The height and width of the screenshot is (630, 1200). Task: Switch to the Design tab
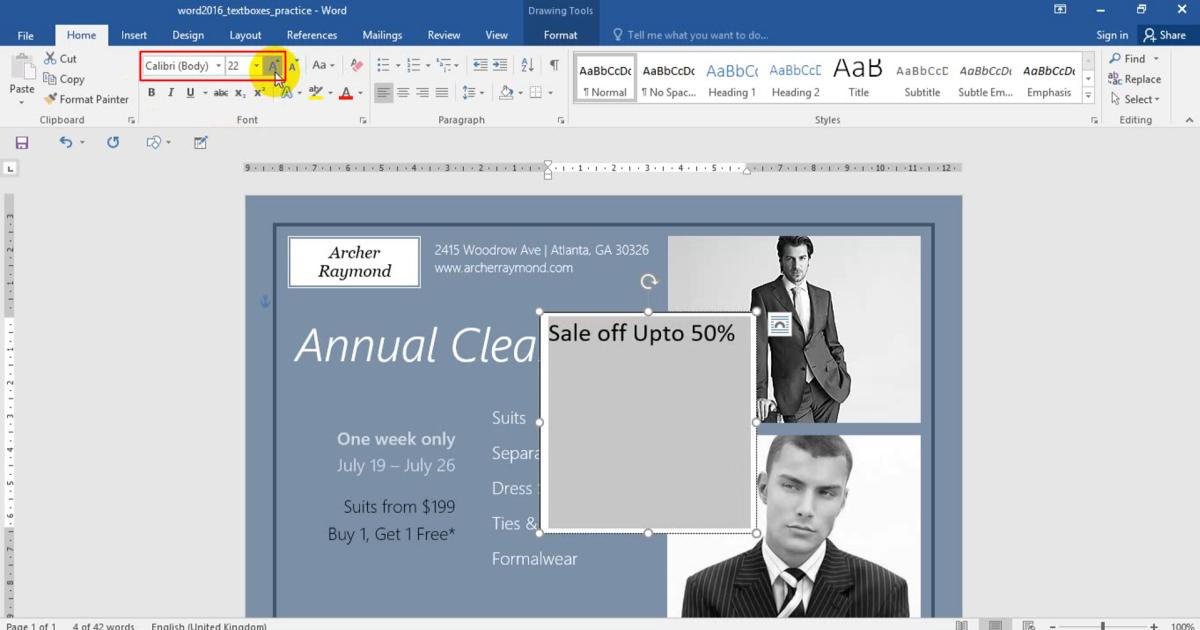(188, 35)
